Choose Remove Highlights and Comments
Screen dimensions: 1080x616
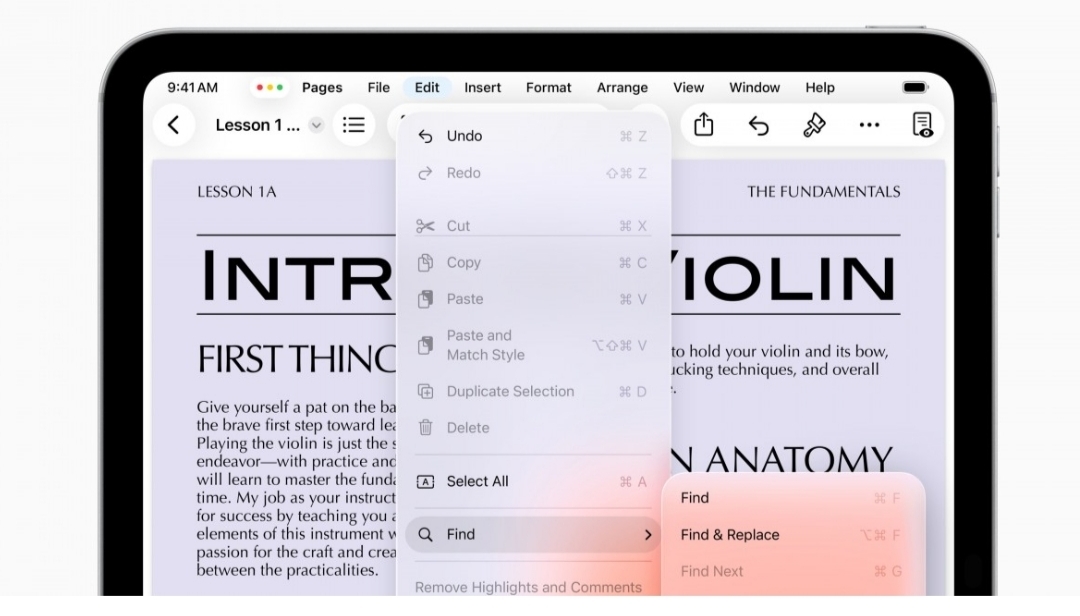tap(528, 587)
